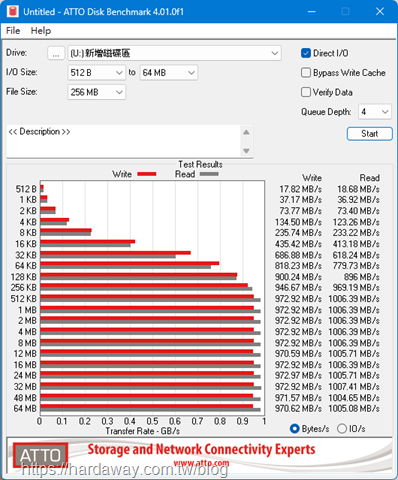Expand the File Size dropdown (256 MB)
This screenshot has width=398, height=480.
coord(96,92)
